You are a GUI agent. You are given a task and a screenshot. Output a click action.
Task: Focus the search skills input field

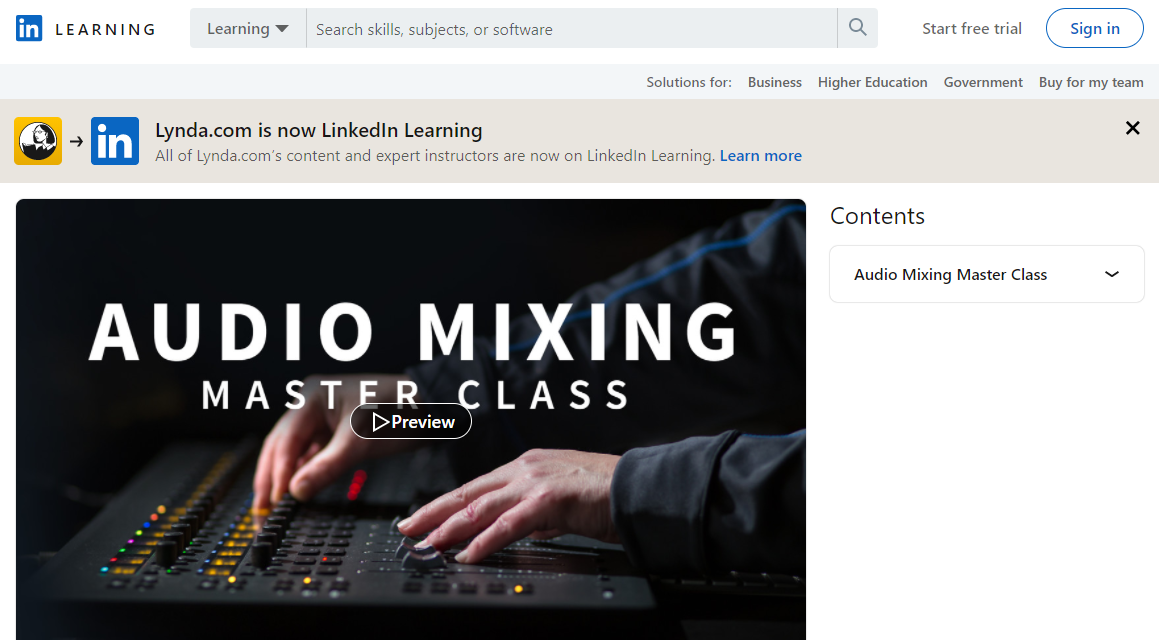571,28
